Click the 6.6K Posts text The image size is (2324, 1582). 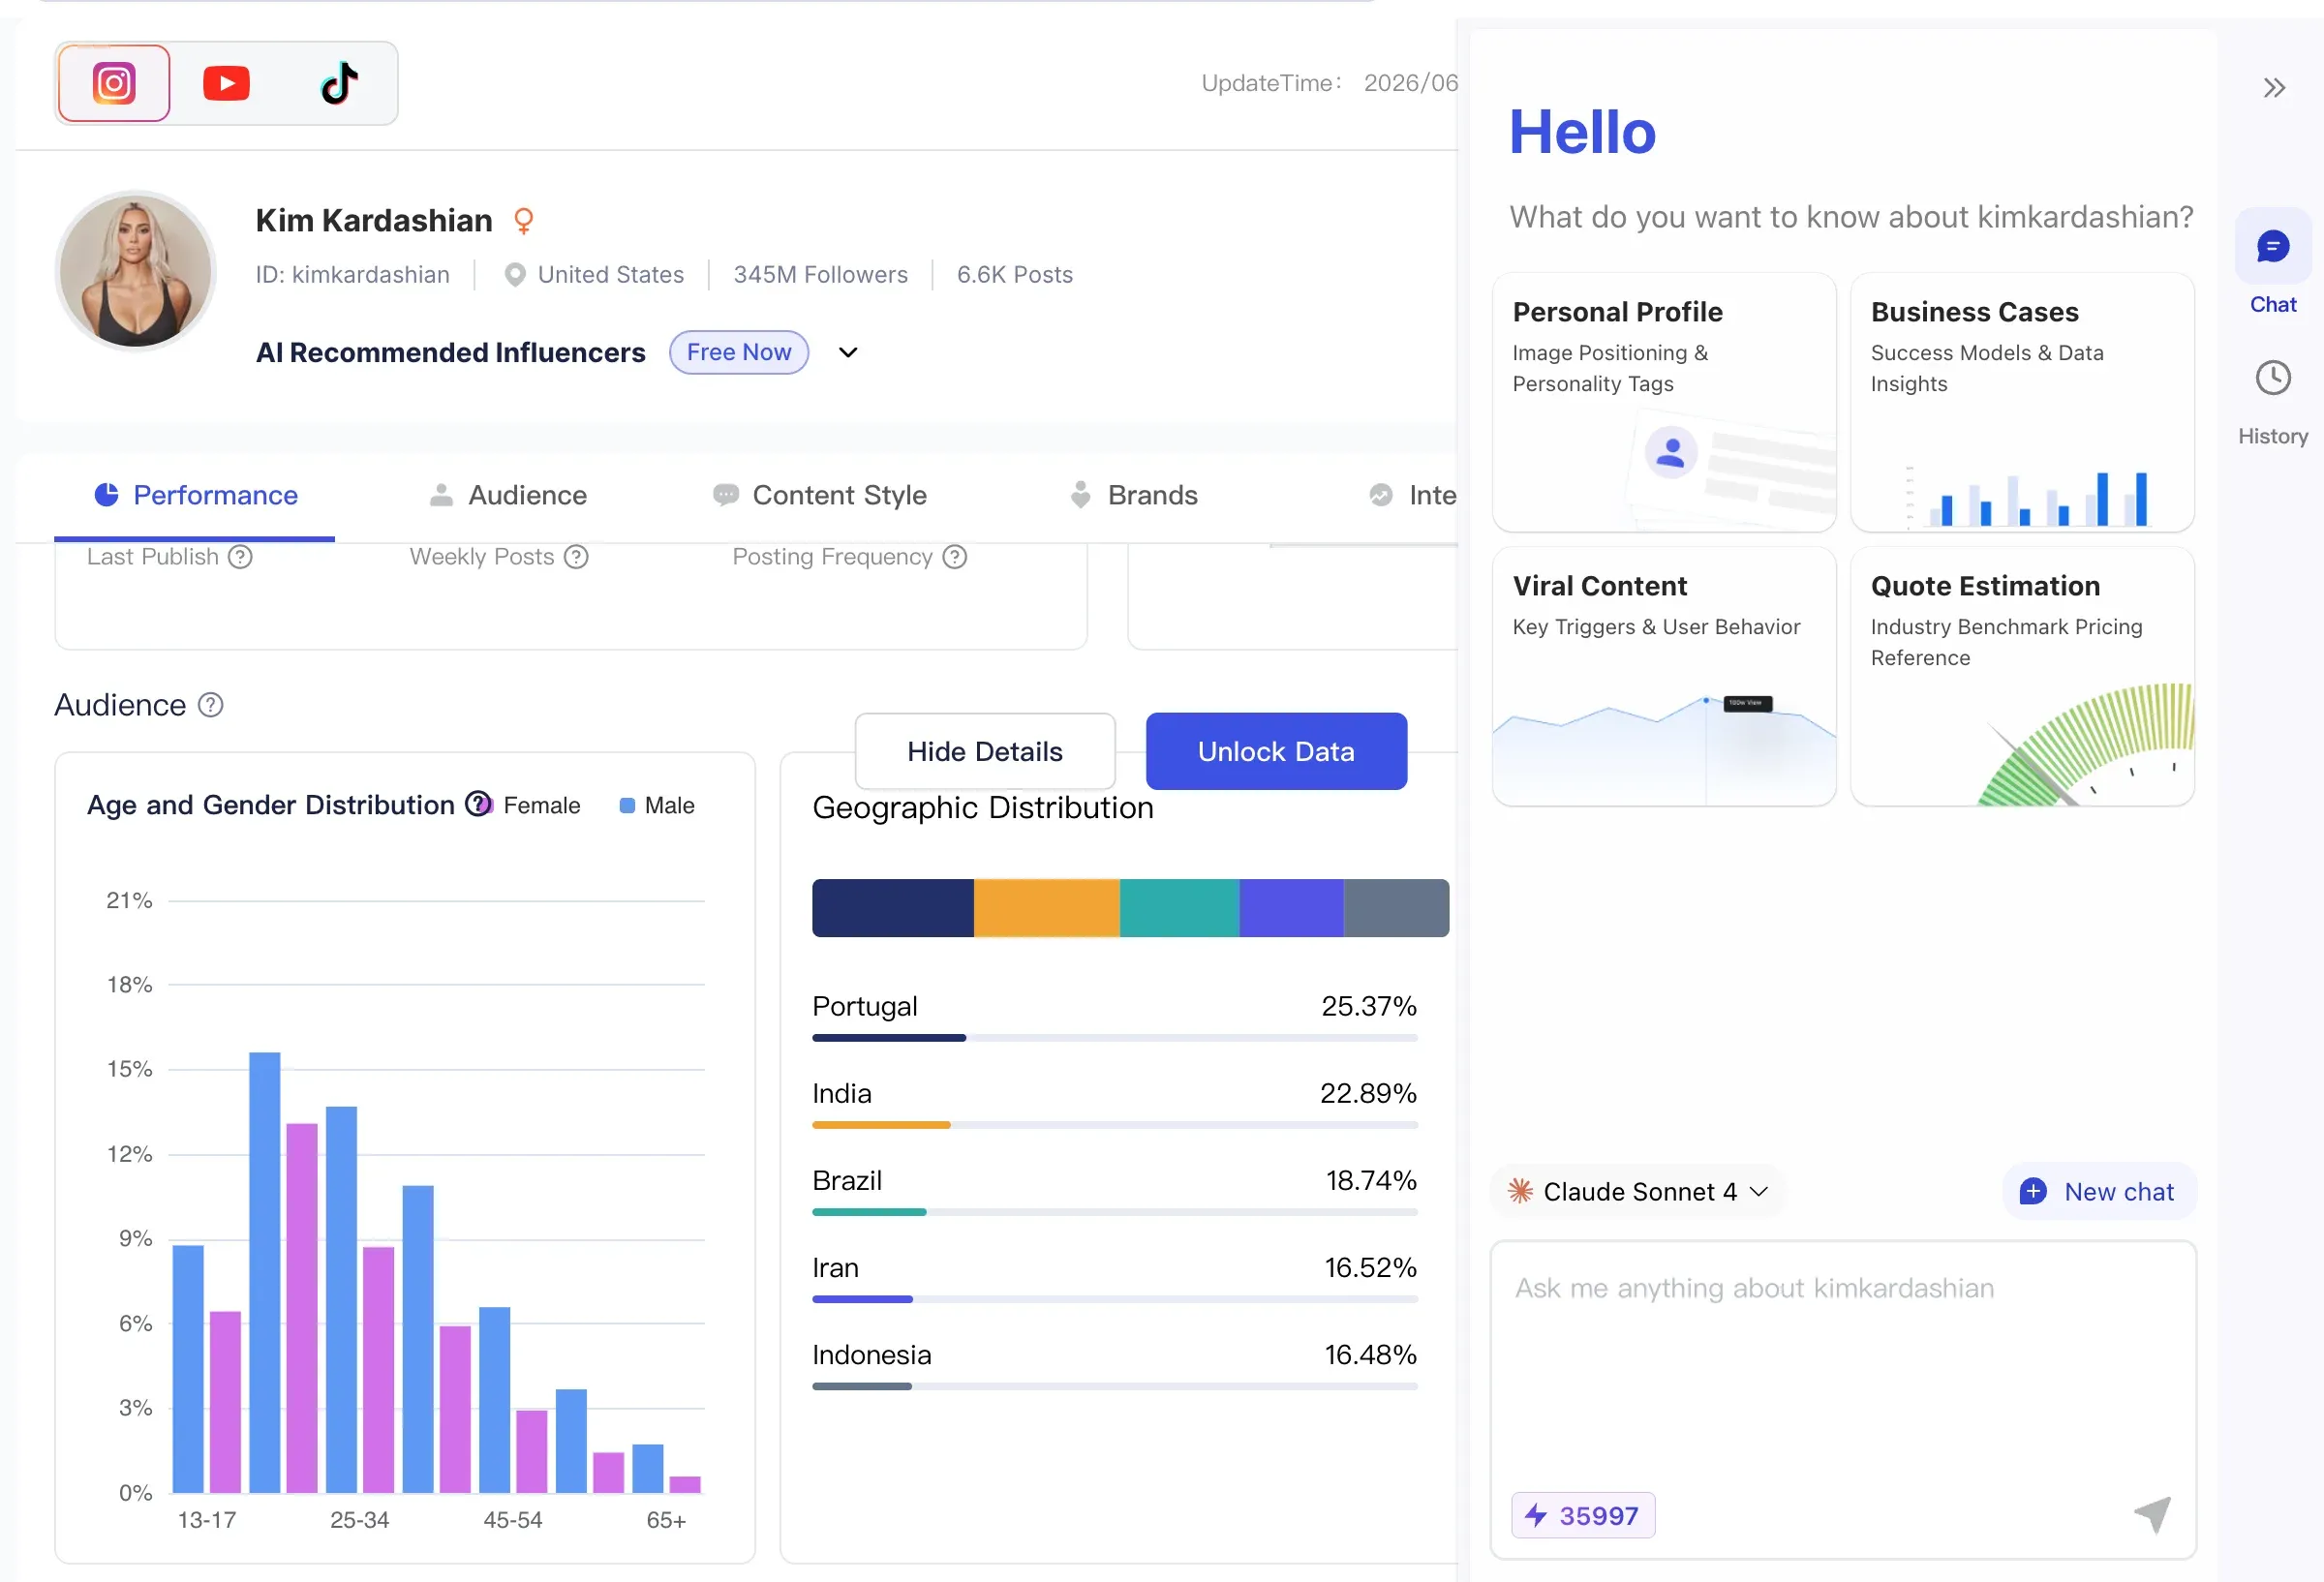[1014, 275]
